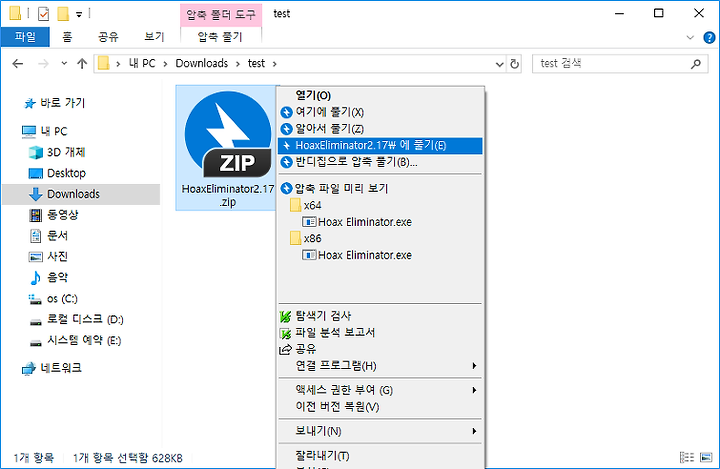This screenshot has height=469, width=720.
Task: Select 바로 가기 in navigation pane
Action: click(x=62, y=103)
